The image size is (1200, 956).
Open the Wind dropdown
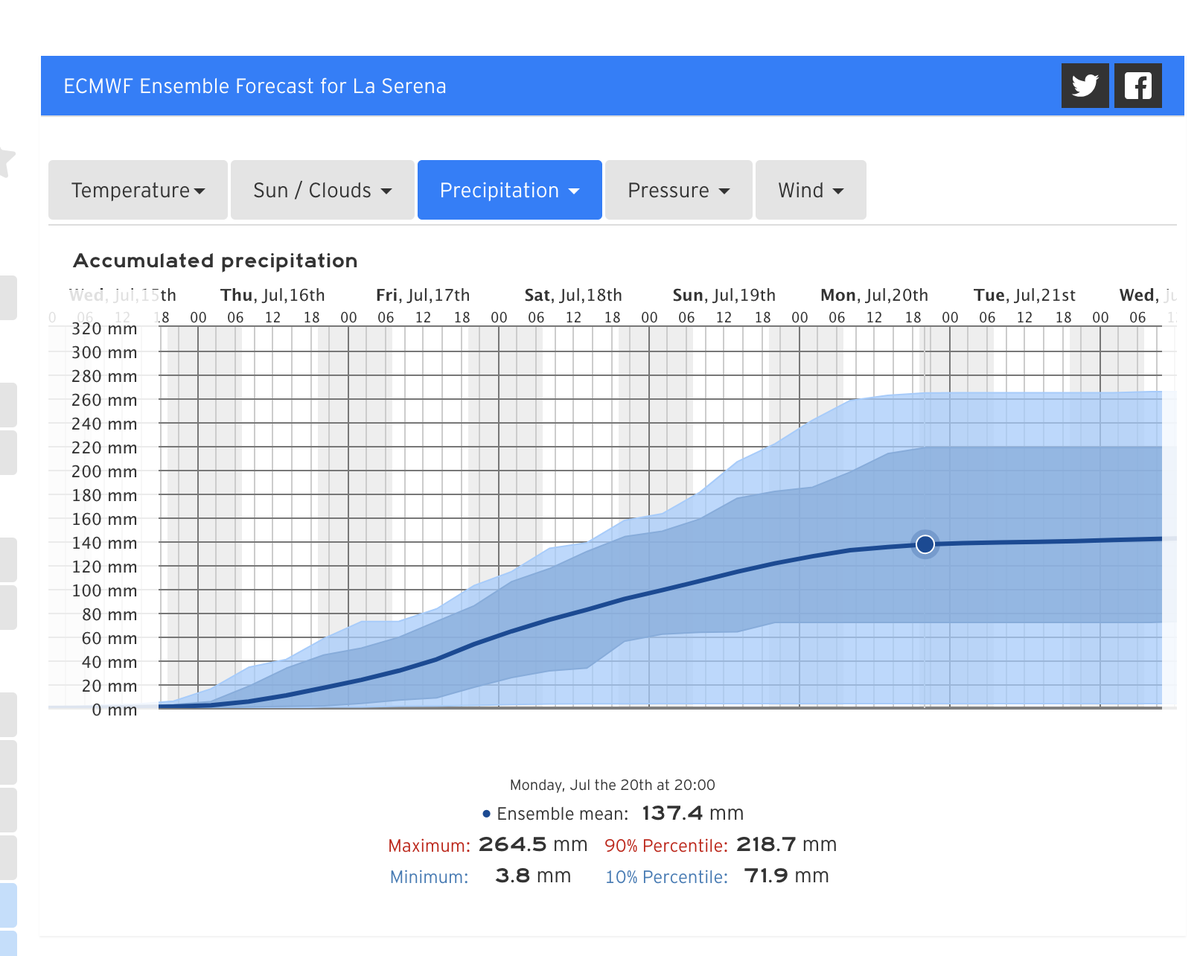pos(811,190)
